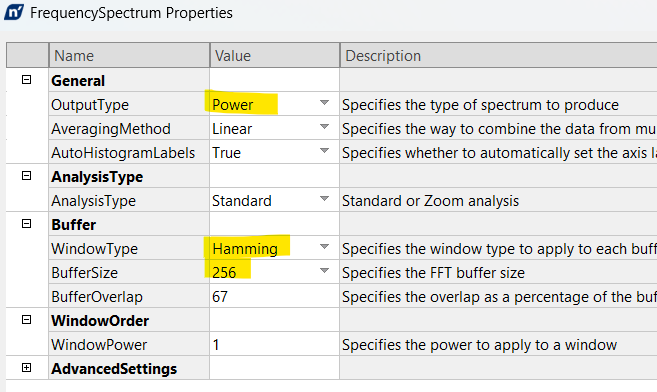Collapse the WindowOrder section
657x392 pixels.
(26, 320)
